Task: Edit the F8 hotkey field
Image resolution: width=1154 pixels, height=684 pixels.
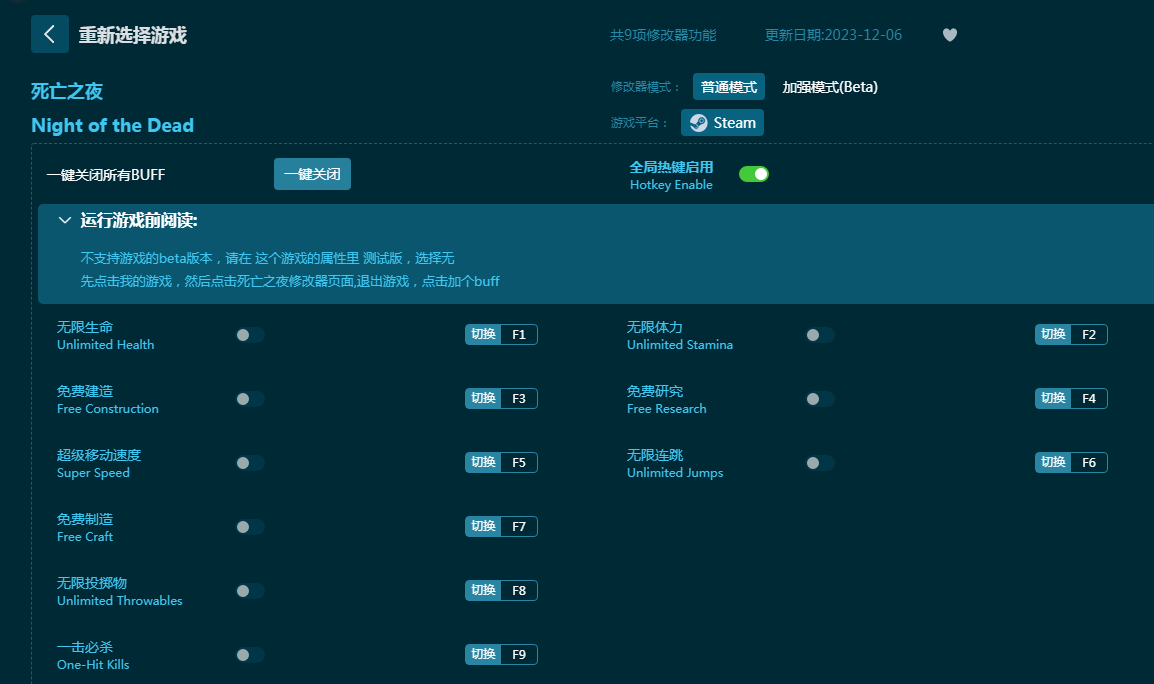Action: [x=519, y=590]
